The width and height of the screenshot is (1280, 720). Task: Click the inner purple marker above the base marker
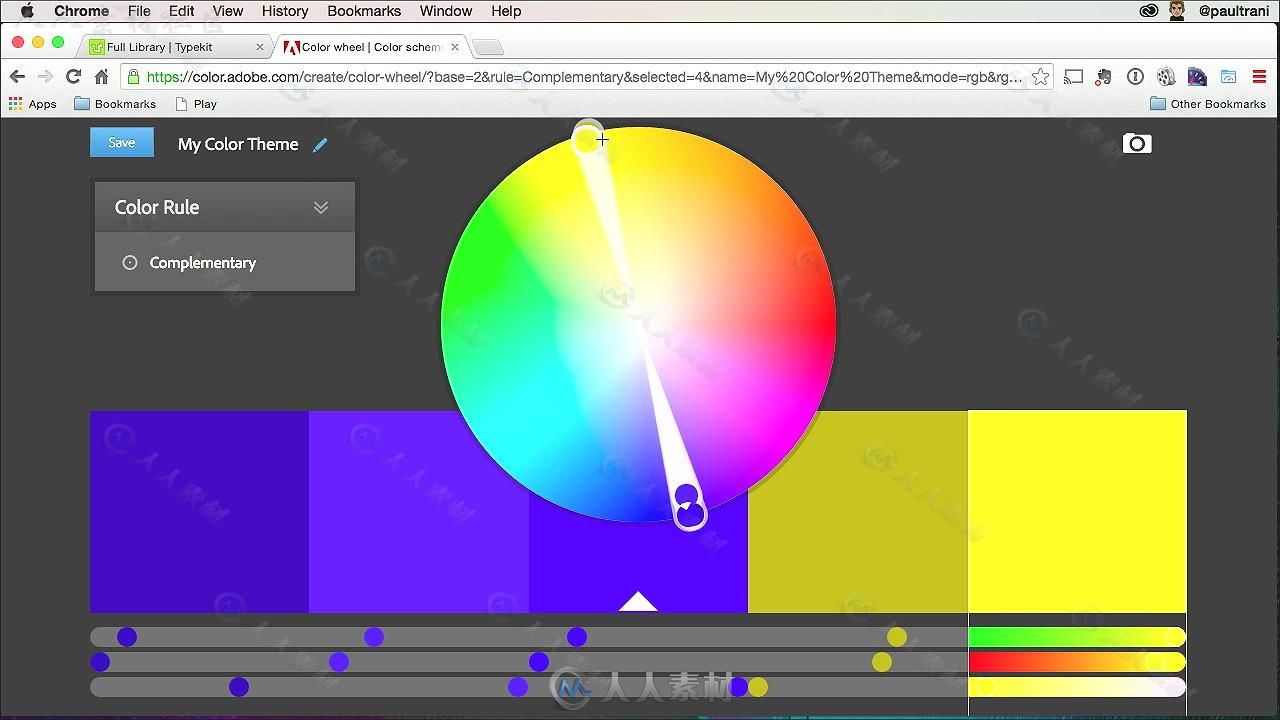tap(686, 494)
